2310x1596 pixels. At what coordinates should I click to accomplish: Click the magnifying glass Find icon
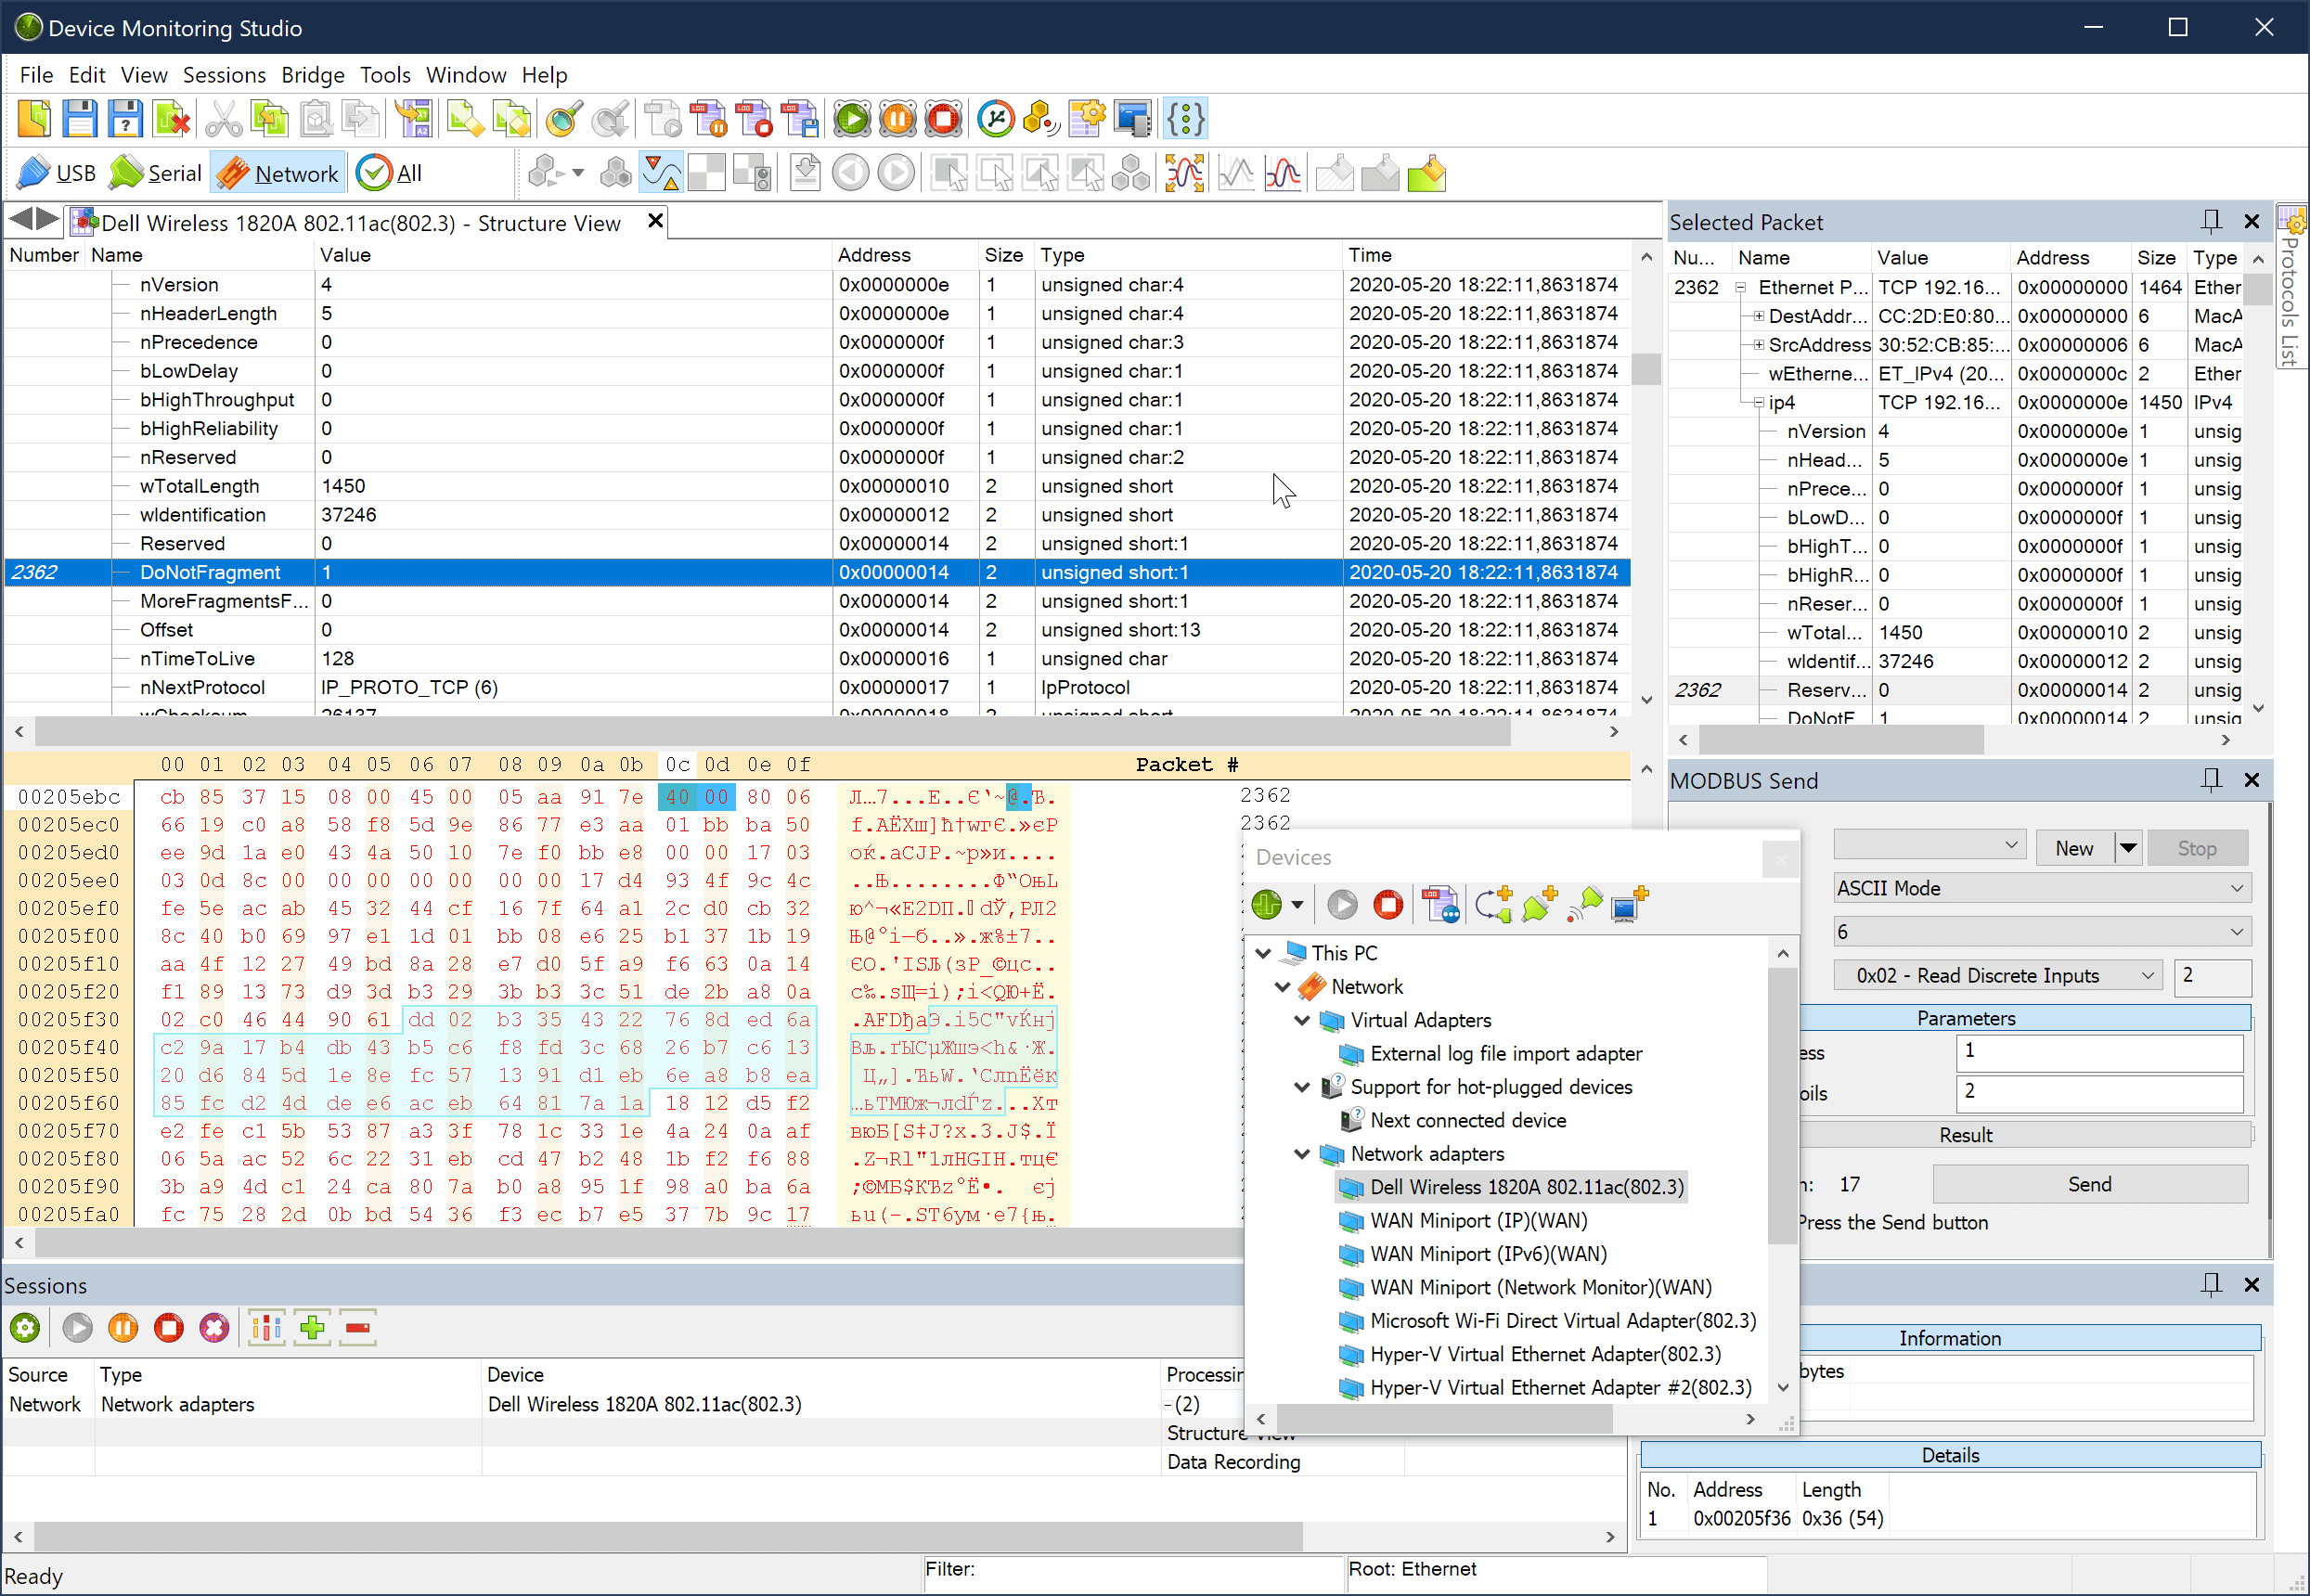[x=564, y=119]
